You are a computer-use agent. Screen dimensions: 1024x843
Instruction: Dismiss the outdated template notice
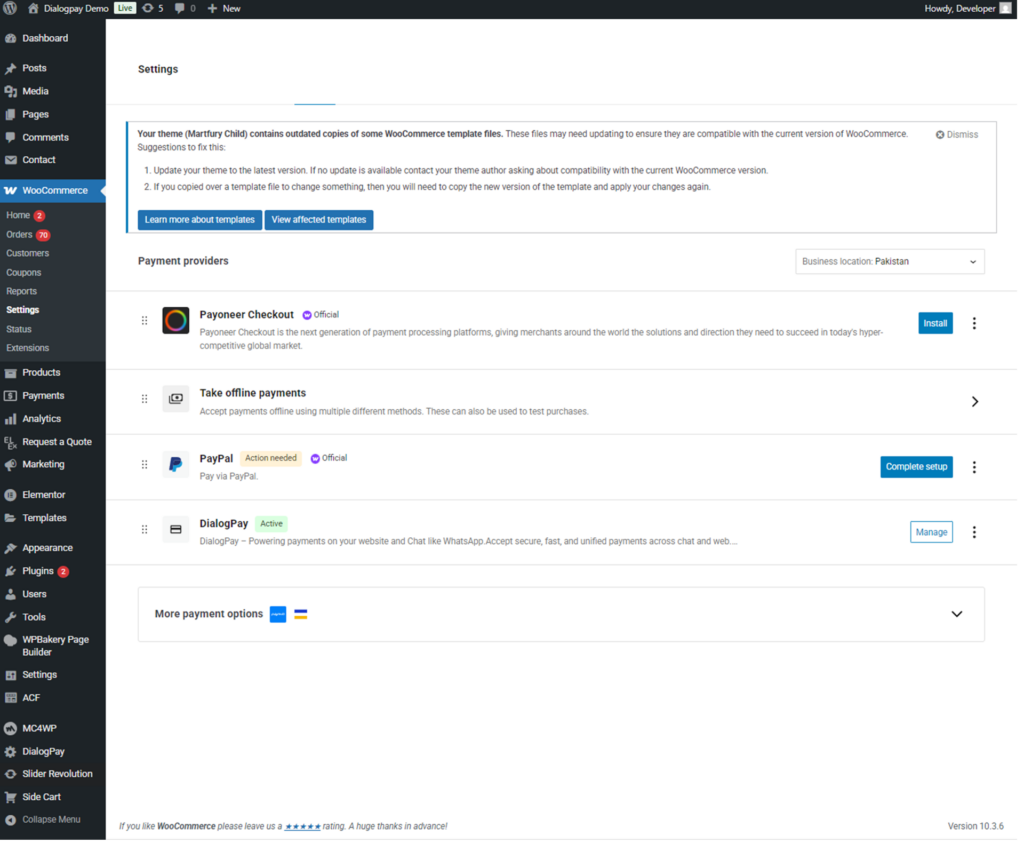point(957,134)
